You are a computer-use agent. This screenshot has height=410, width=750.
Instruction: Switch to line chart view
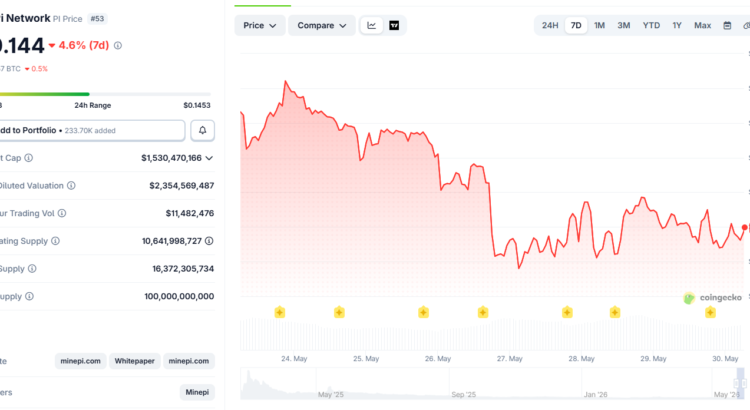click(x=371, y=25)
